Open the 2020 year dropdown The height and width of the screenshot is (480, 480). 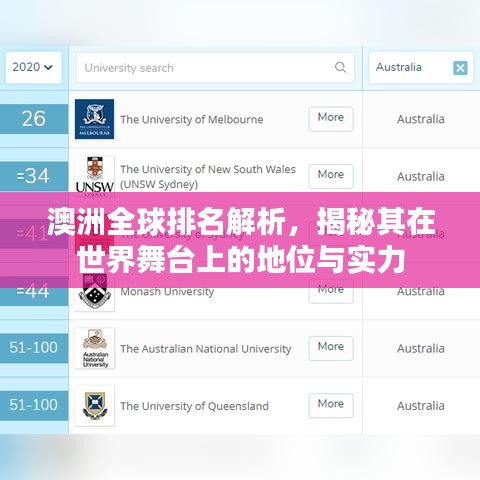[33, 68]
